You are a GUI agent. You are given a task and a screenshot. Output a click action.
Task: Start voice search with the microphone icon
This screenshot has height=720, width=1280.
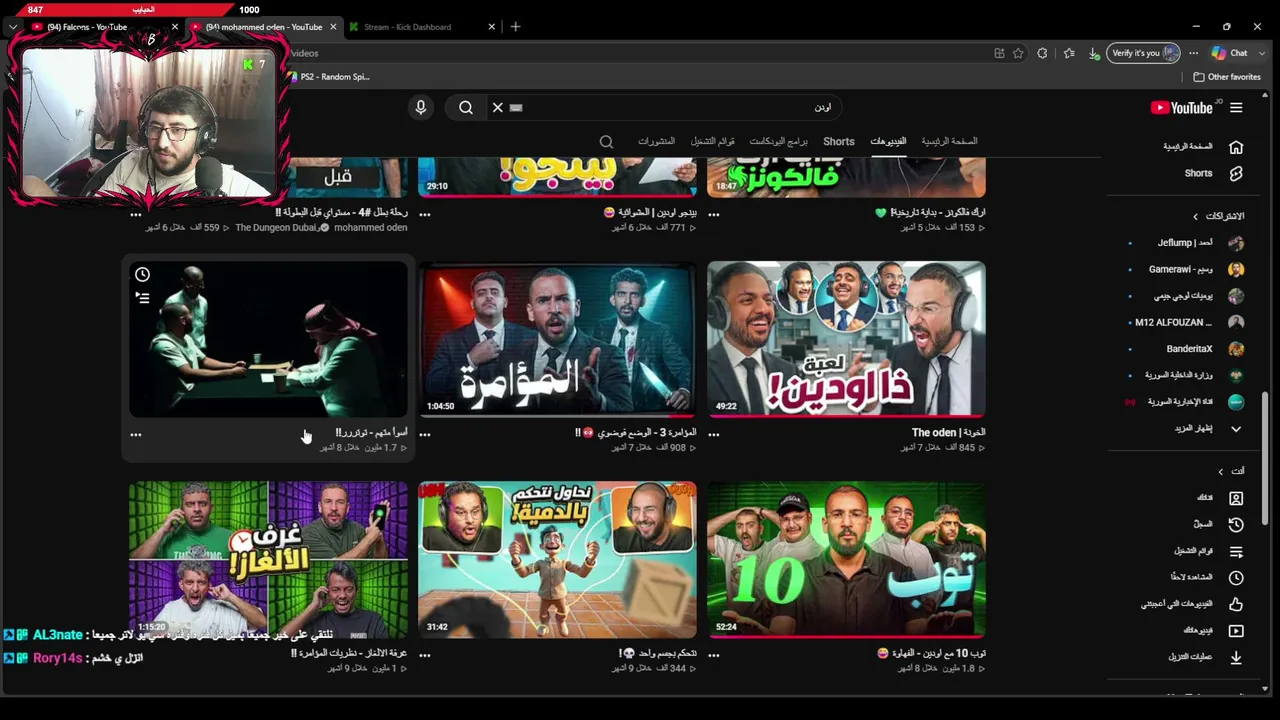(421, 107)
